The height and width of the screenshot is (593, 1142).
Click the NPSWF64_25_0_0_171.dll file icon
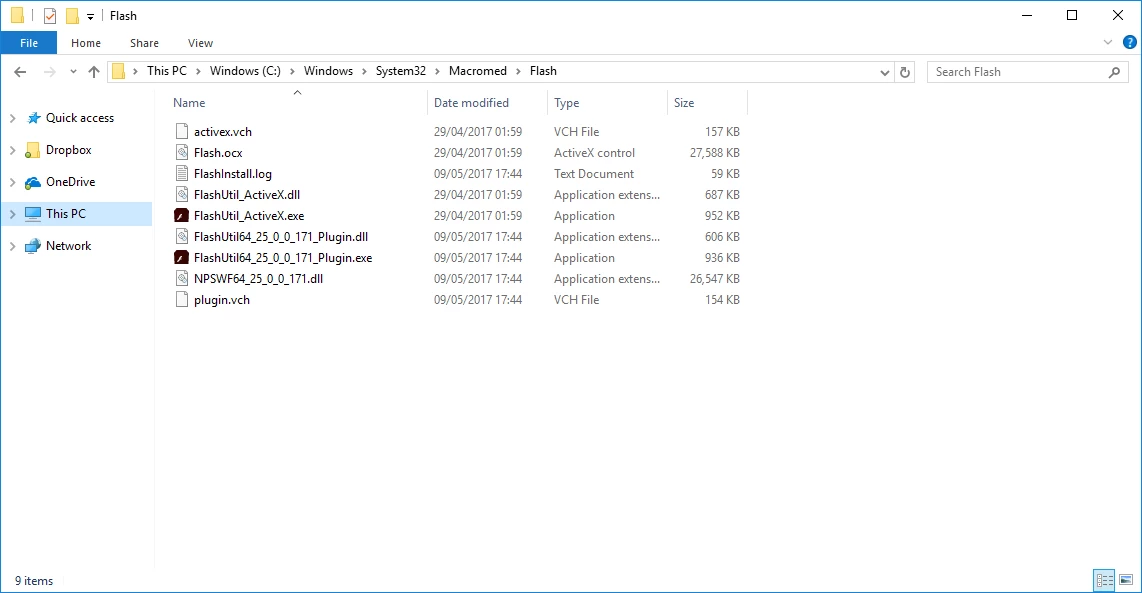click(x=181, y=278)
